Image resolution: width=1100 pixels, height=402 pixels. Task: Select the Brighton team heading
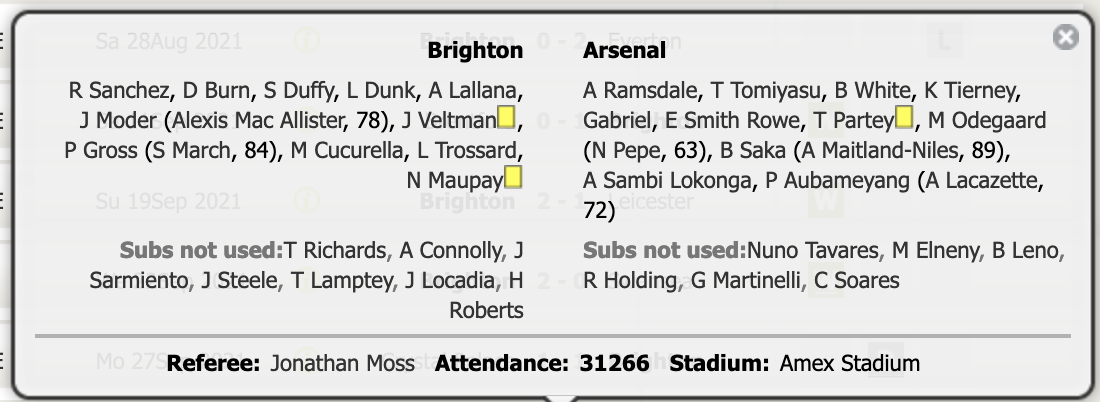tap(475, 51)
